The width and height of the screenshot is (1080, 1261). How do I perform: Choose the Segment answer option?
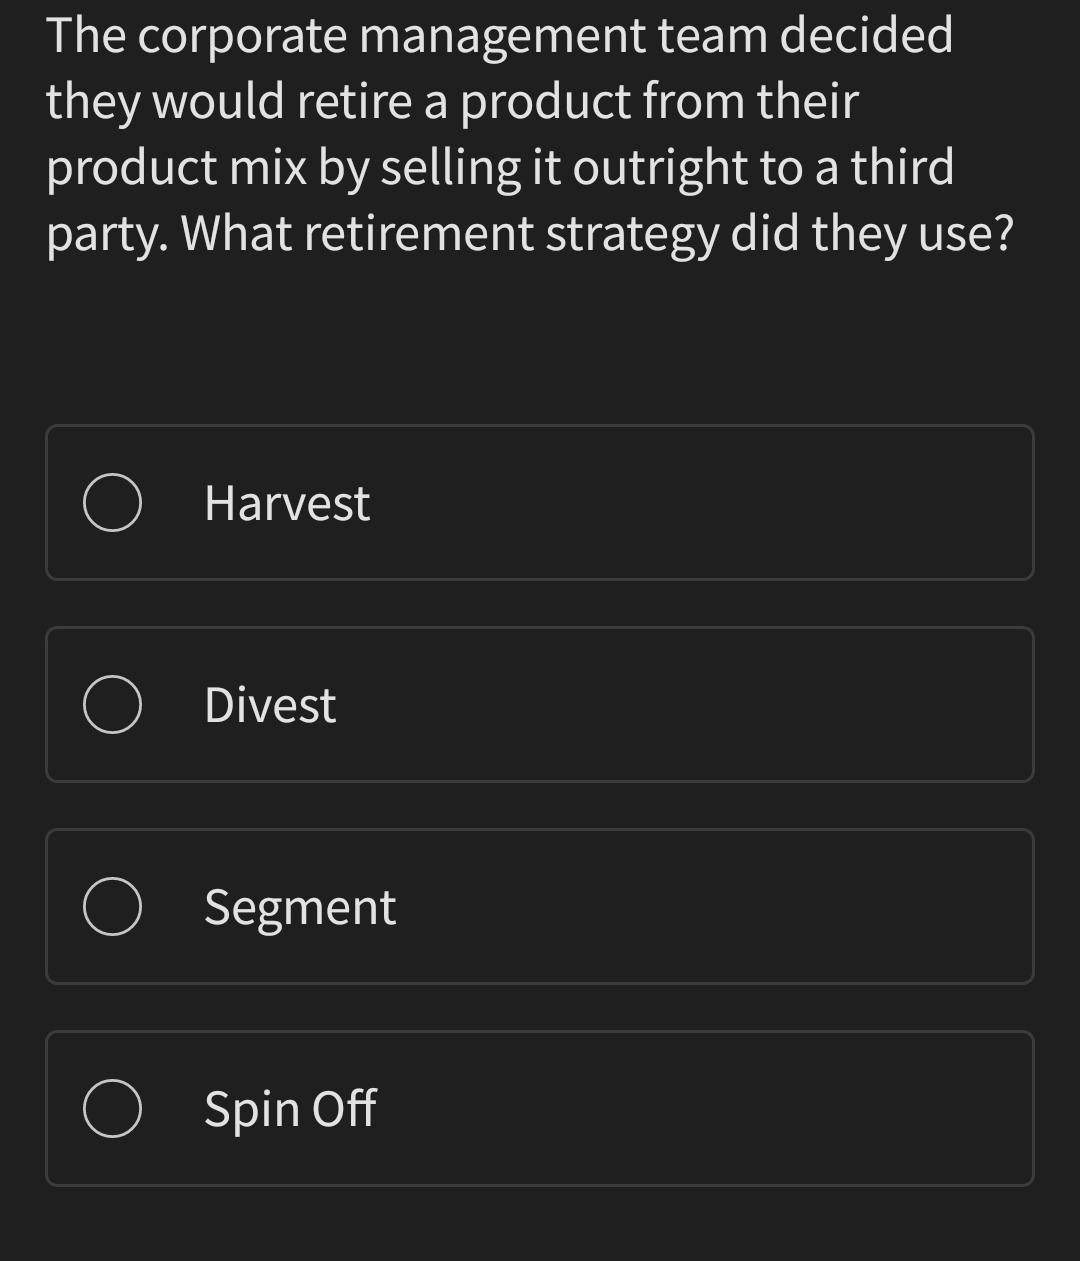pos(540,906)
